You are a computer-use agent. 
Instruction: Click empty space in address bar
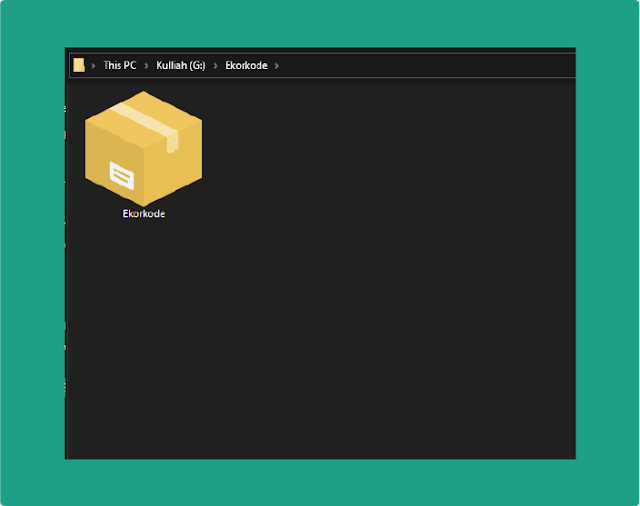coord(424,65)
